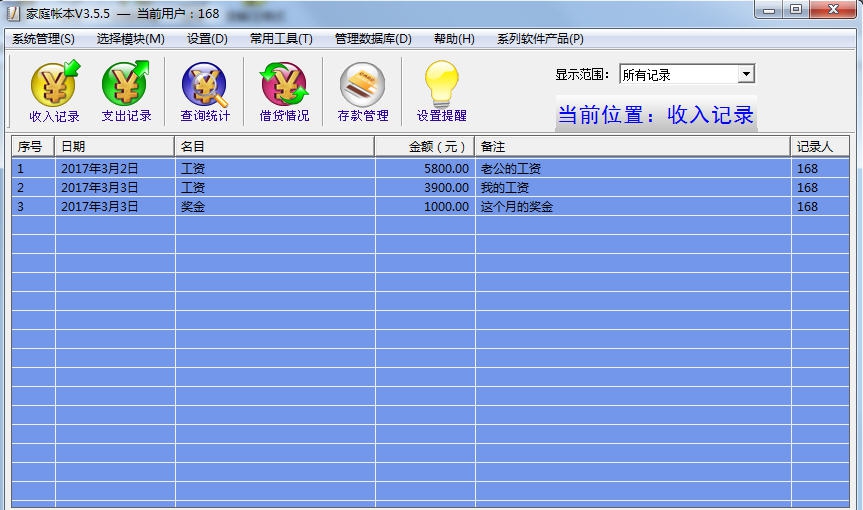The width and height of the screenshot is (863, 510).
Task: Click the 当前位置：收入记录 label
Action: point(656,114)
